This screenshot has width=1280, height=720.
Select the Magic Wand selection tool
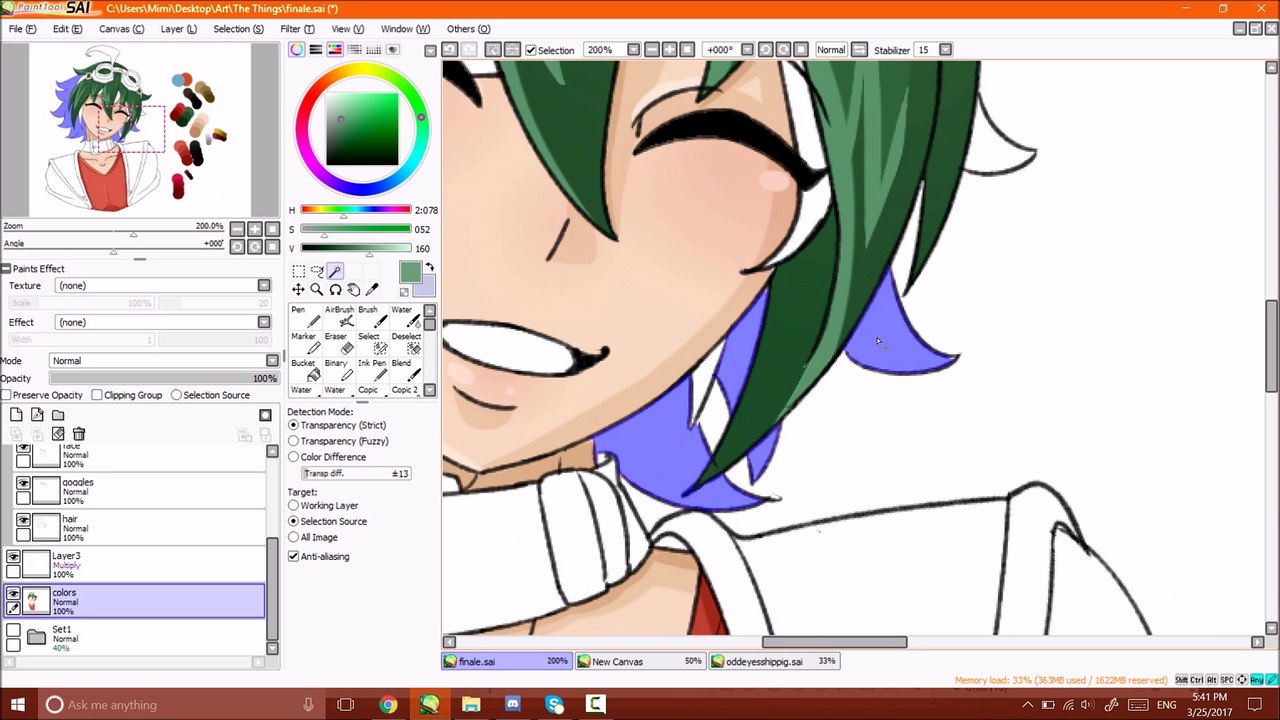[335, 271]
